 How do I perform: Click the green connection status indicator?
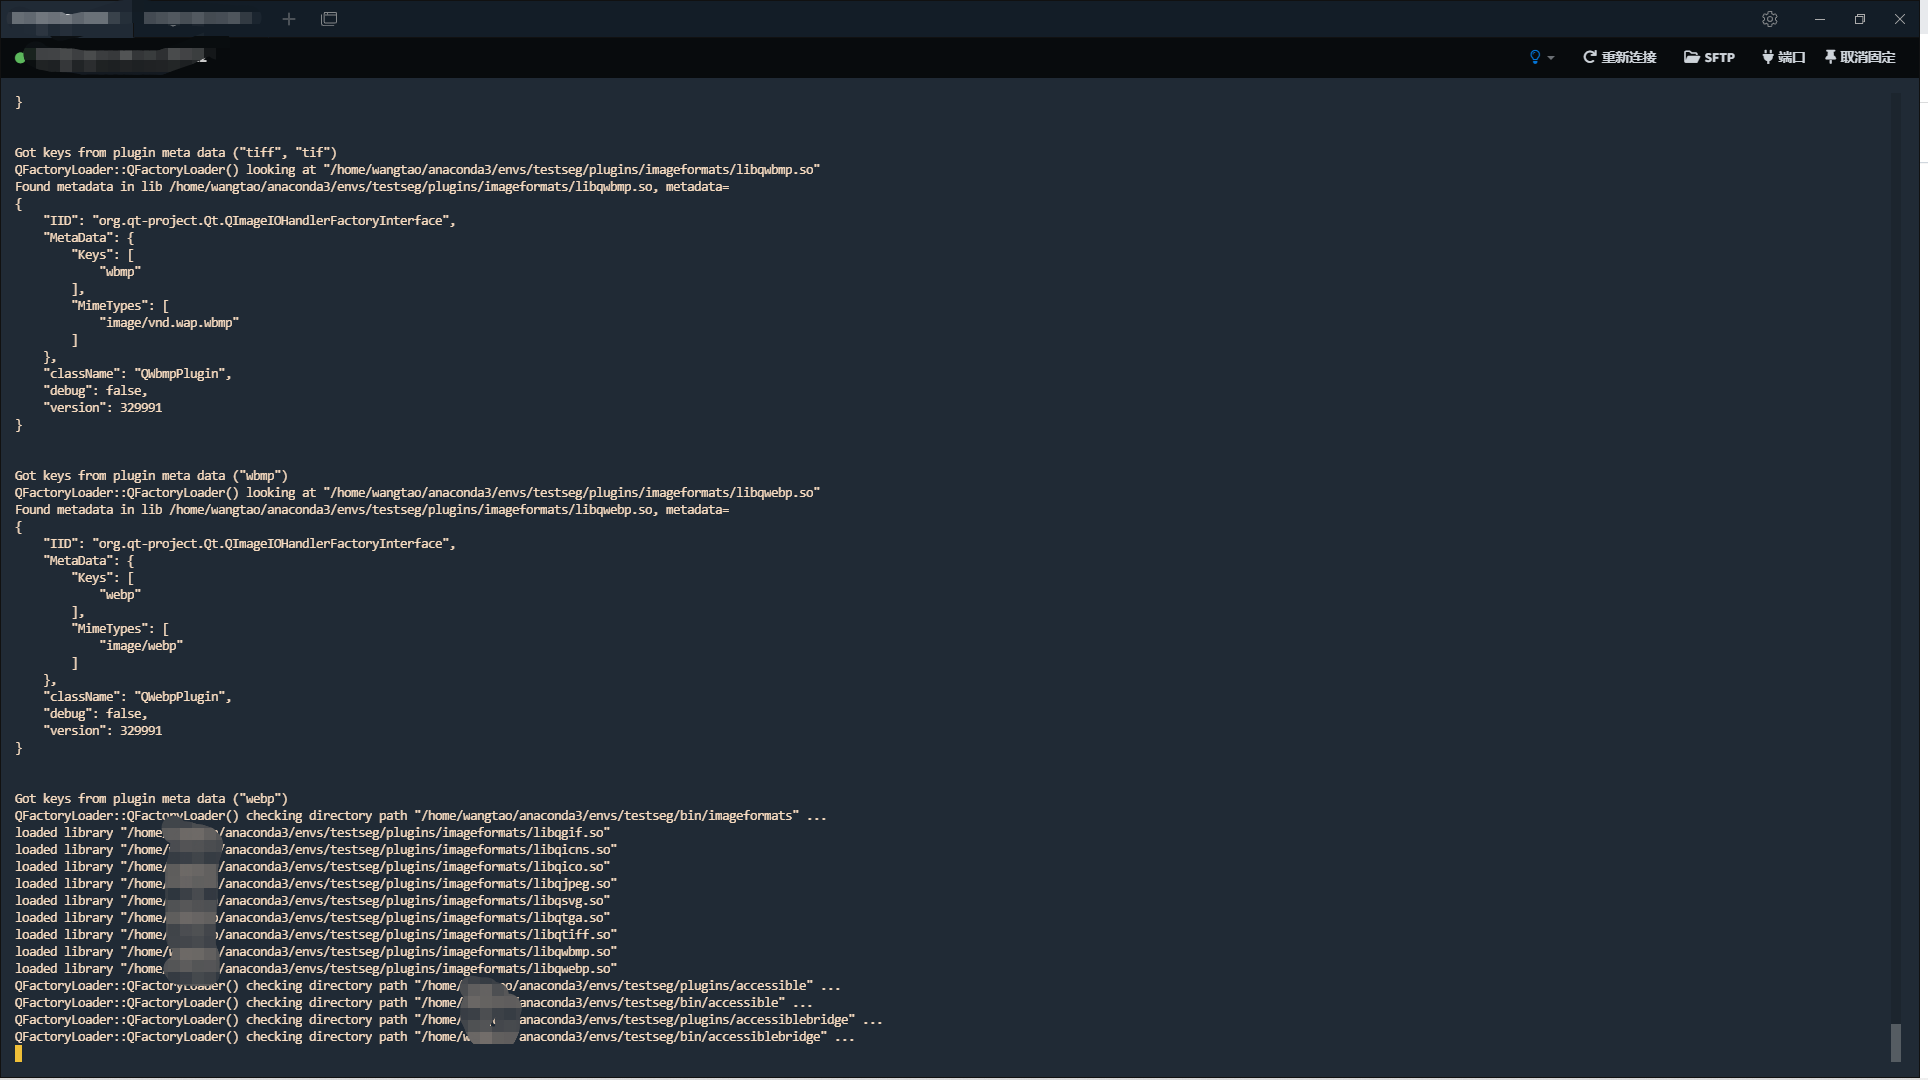[21, 57]
